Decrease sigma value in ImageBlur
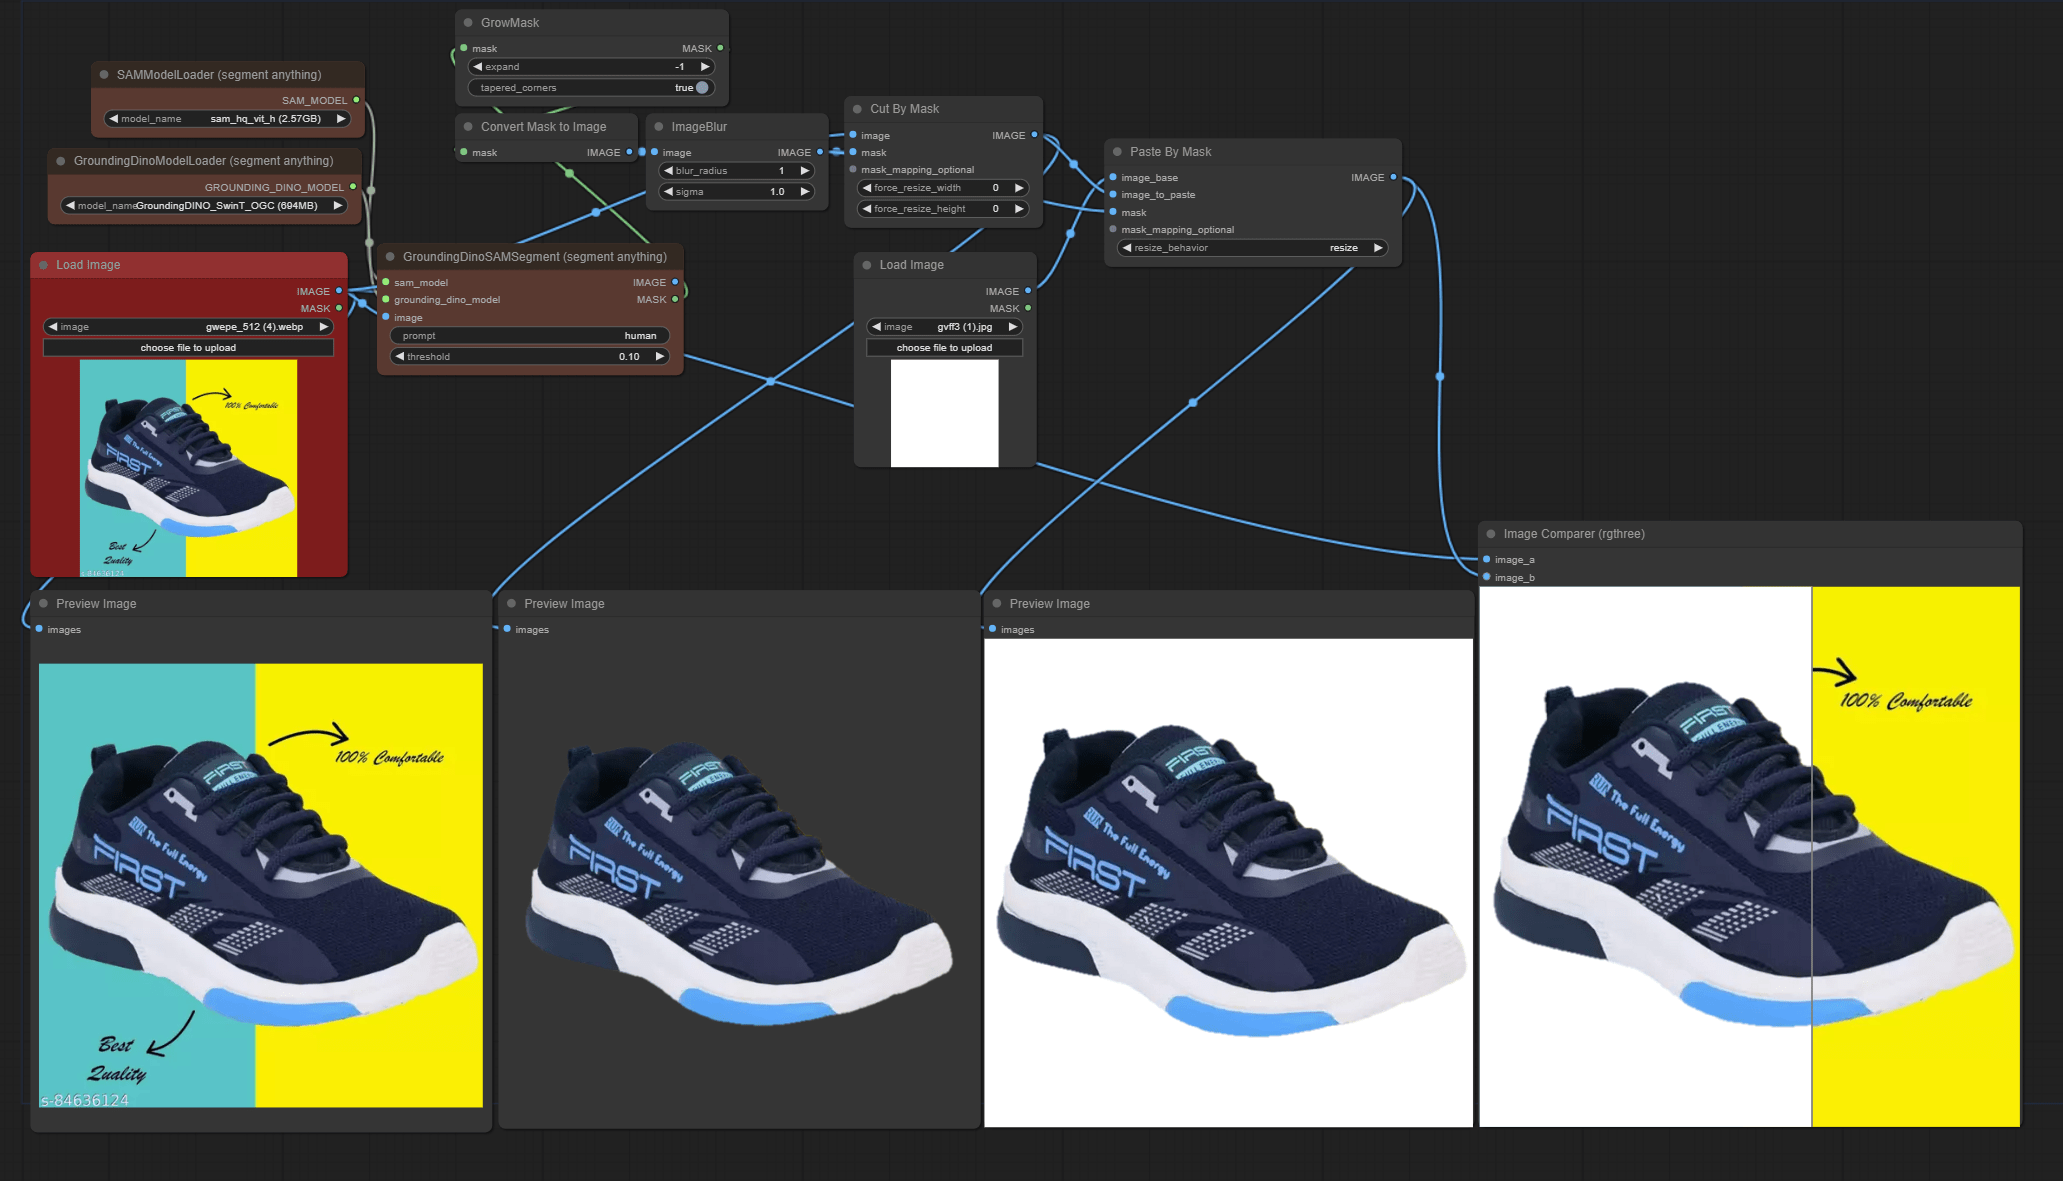Screen dimensions: 2063x1181 pyautogui.click(x=668, y=192)
